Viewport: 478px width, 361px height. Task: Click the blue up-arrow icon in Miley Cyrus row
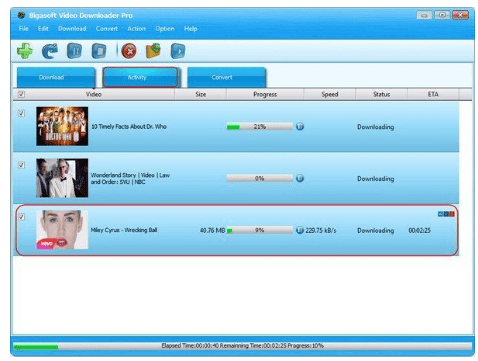440,214
